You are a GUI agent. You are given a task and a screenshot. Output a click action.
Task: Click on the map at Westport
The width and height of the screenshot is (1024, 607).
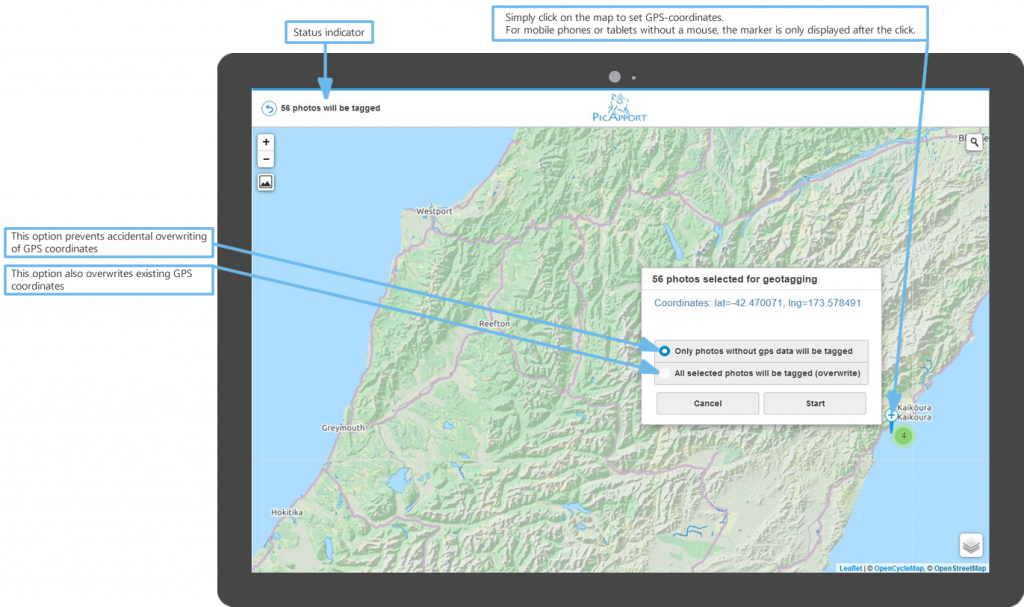(434, 212)
